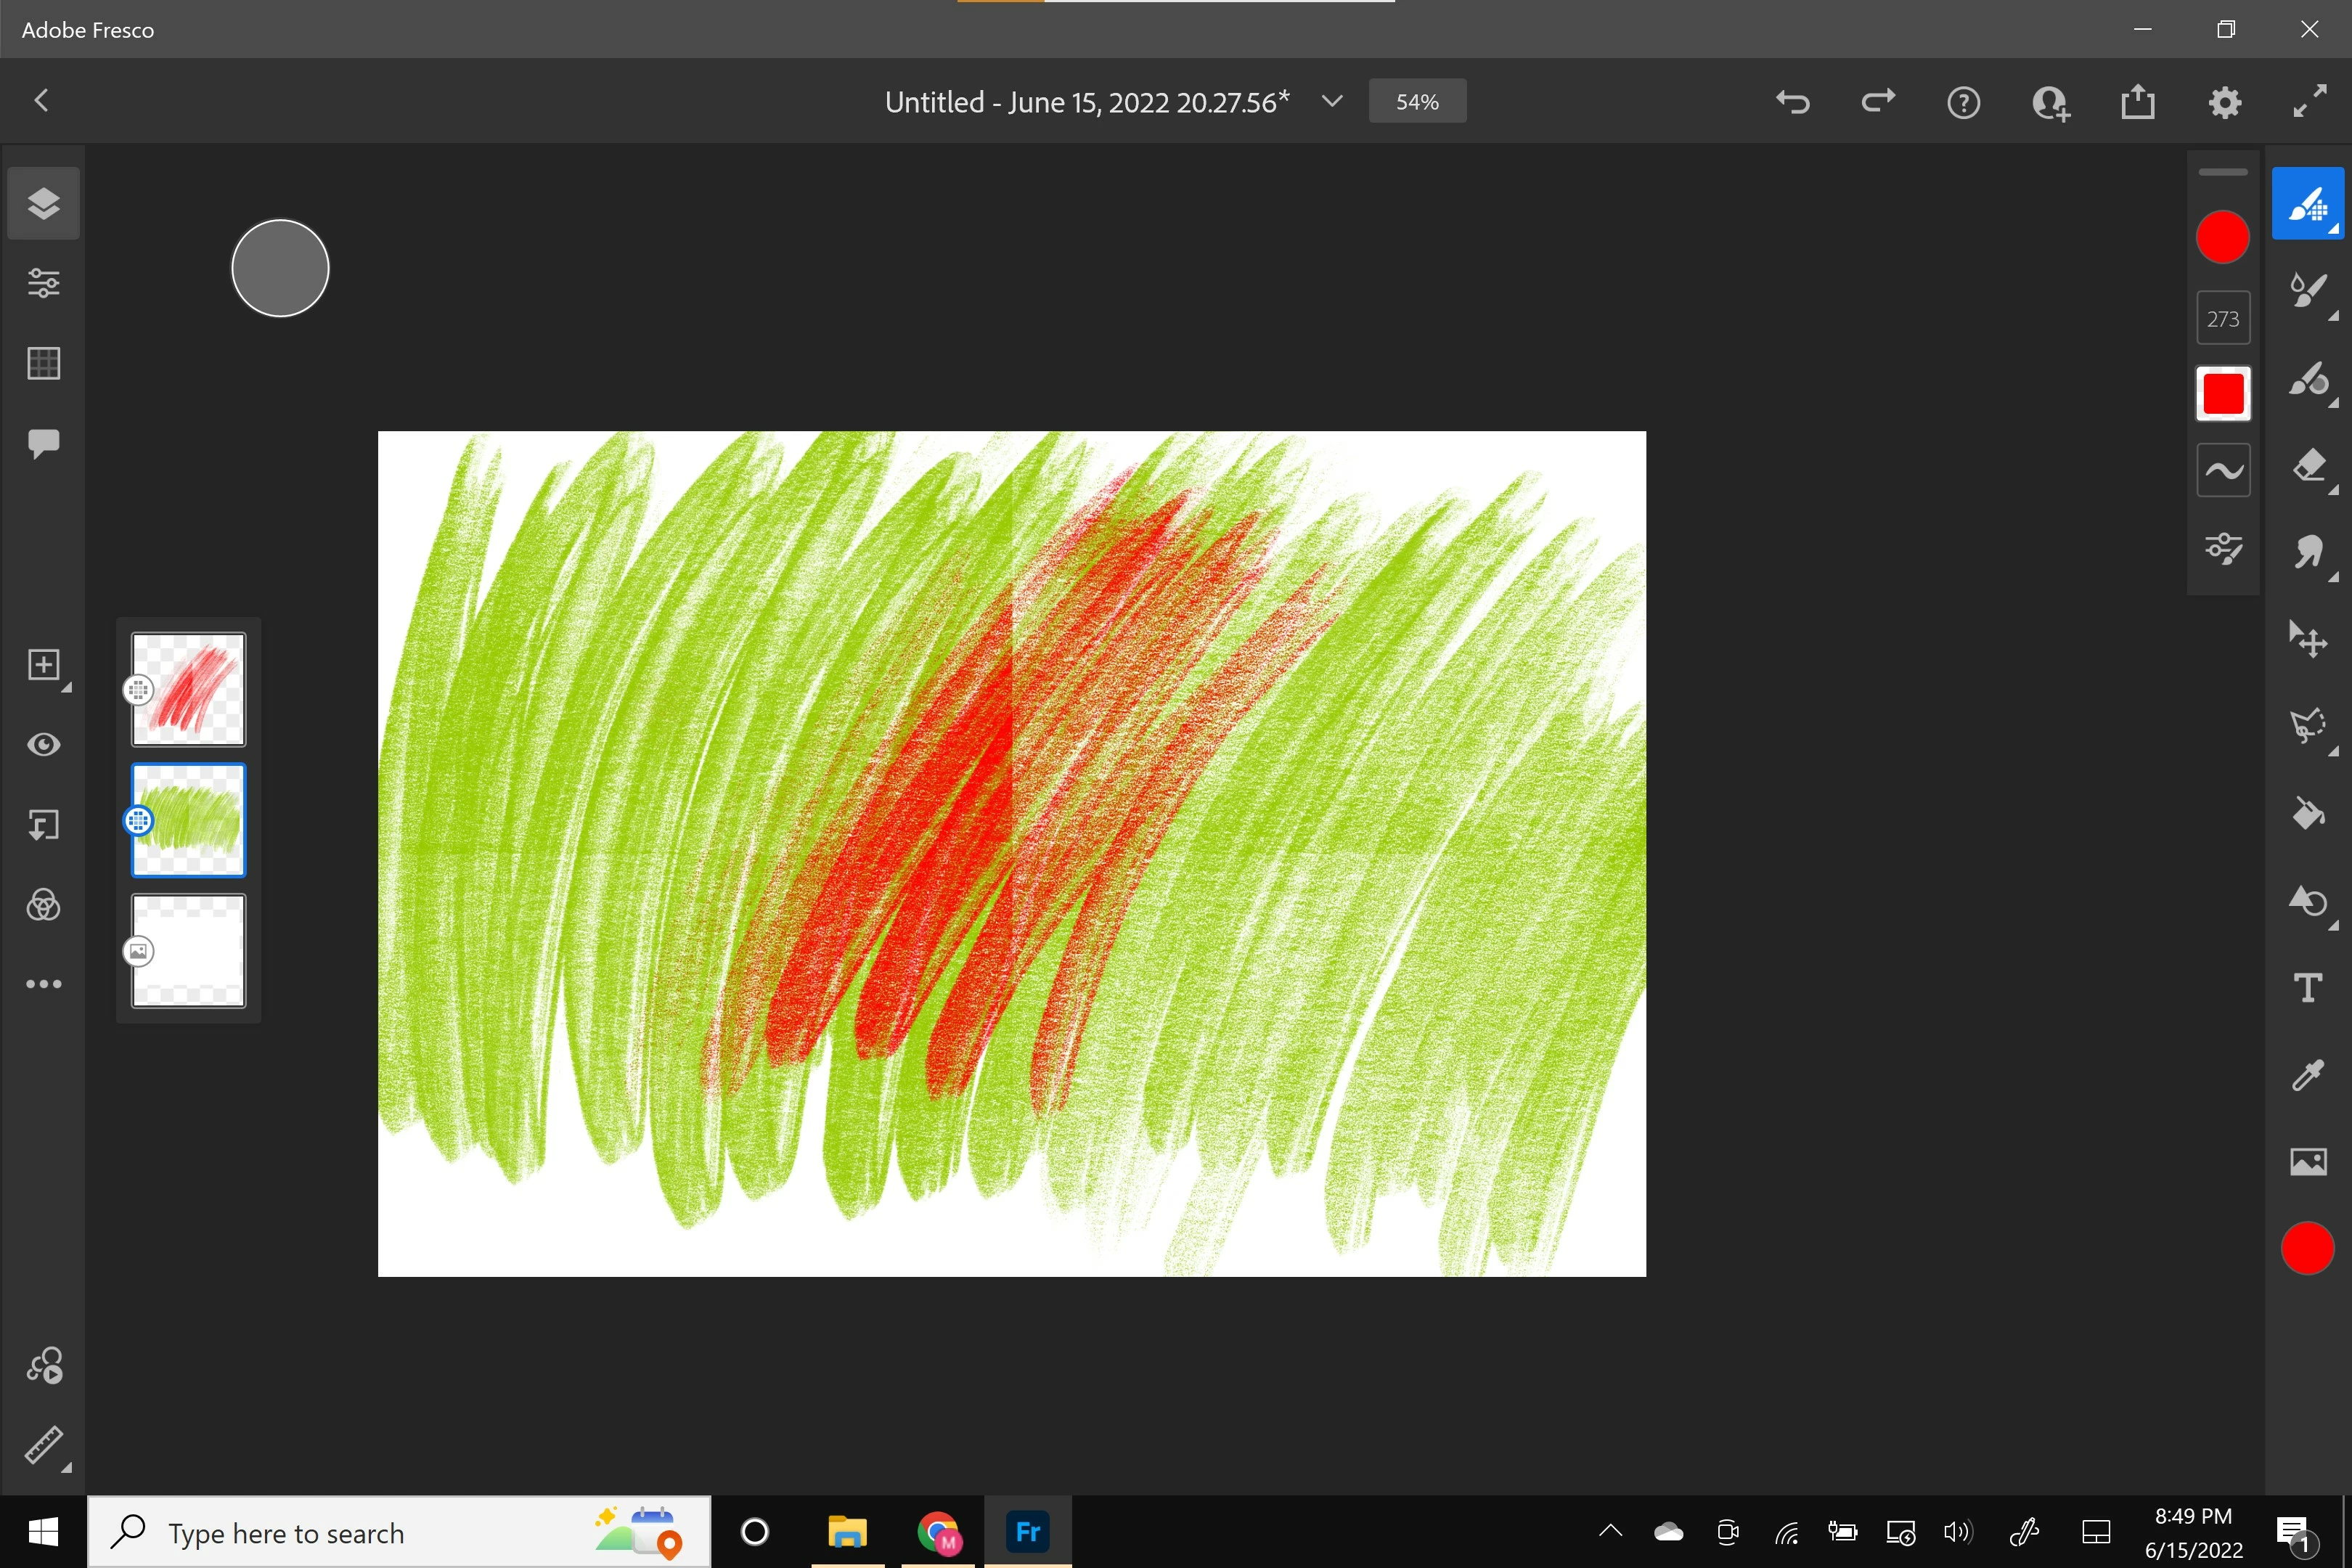Select the Smudge tool

pyautogui.click(x=2308, y=551)
